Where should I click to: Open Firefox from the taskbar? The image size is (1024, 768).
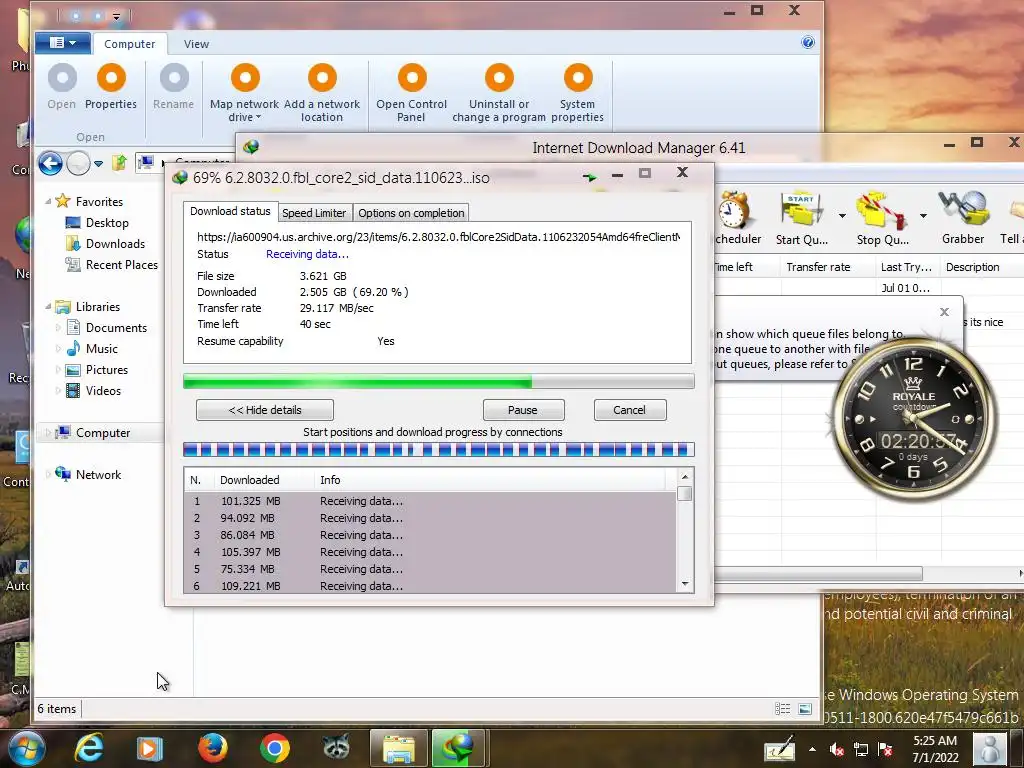point(213,748)
